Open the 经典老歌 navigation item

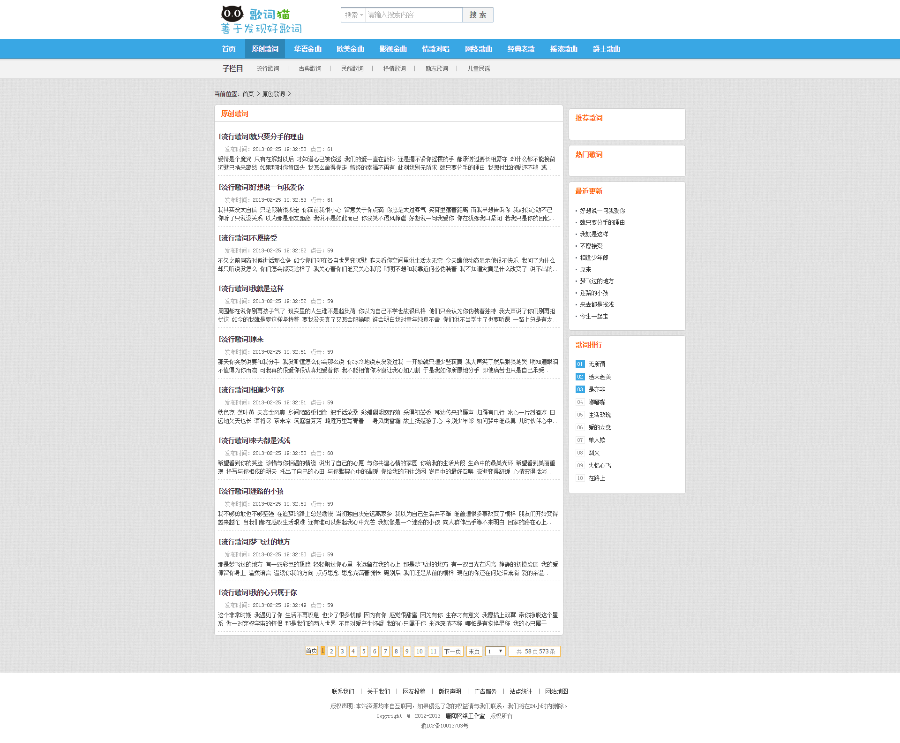(521, 49)
